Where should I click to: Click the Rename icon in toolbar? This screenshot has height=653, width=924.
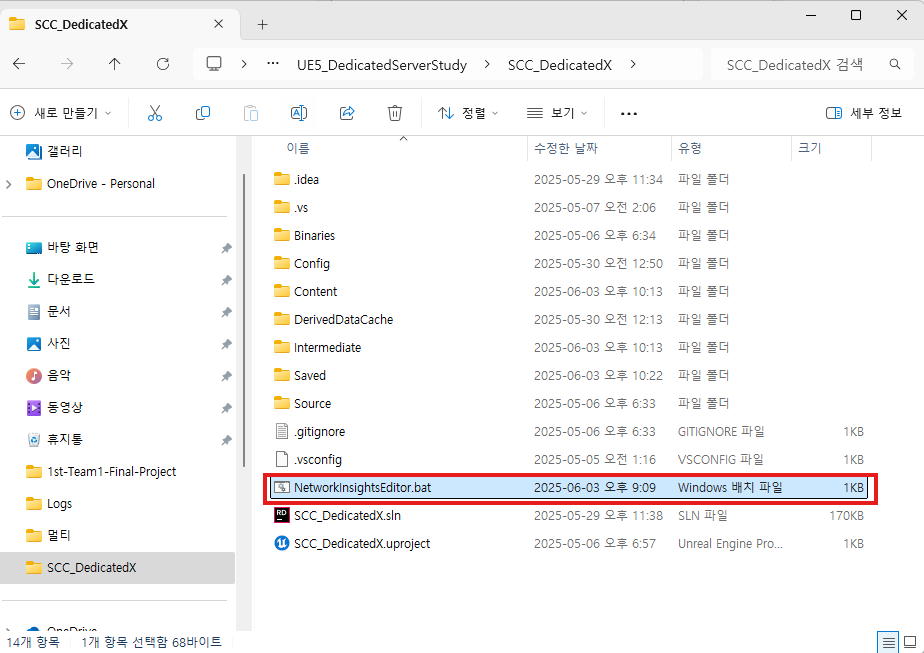(x=299, y=113)
